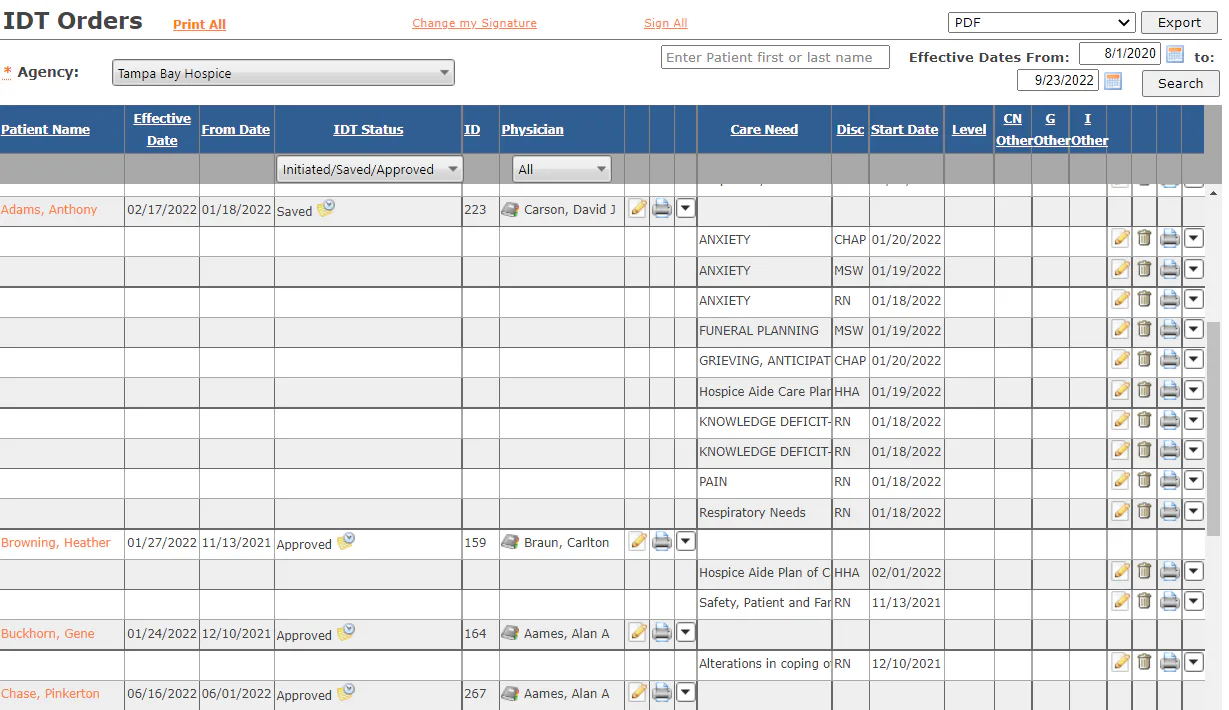Expand actions dropdown for ANXIETY RN row

click(1194, 299)
